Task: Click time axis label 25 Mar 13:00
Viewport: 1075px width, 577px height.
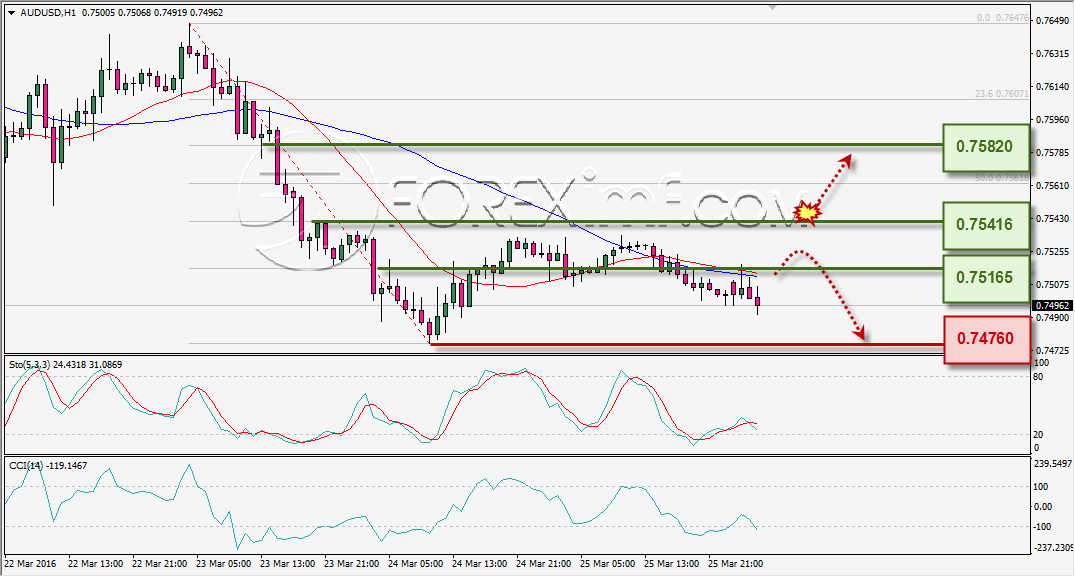Action: 672,563
